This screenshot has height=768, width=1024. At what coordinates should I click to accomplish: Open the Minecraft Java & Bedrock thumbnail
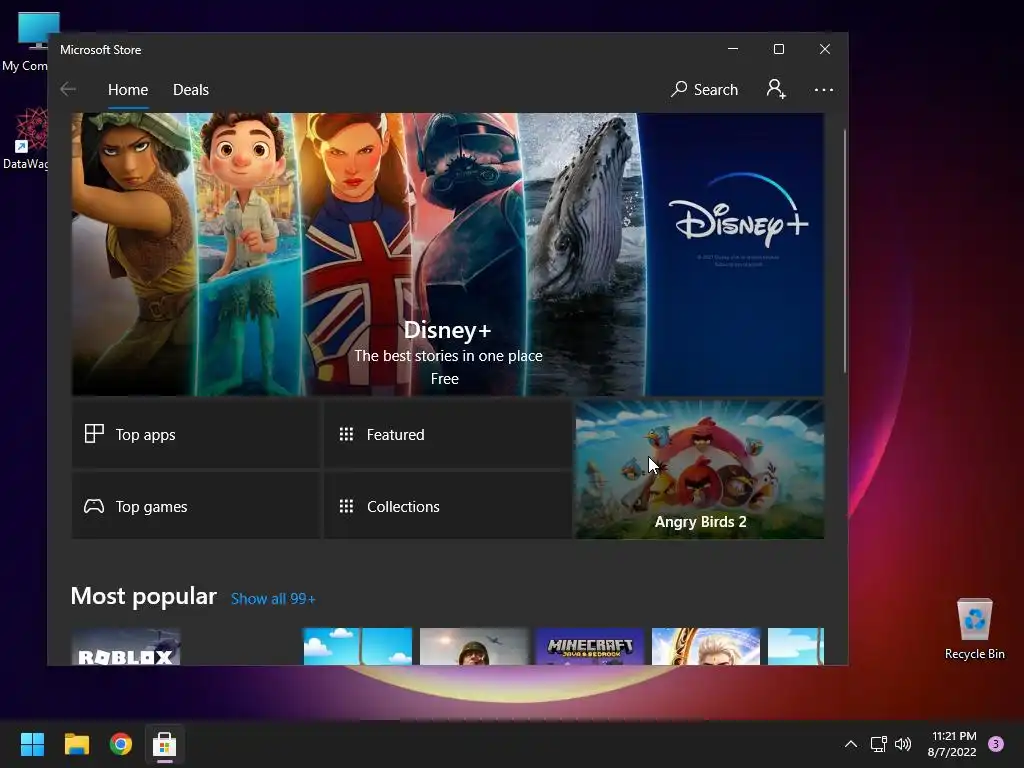click(x=590, y=647)
